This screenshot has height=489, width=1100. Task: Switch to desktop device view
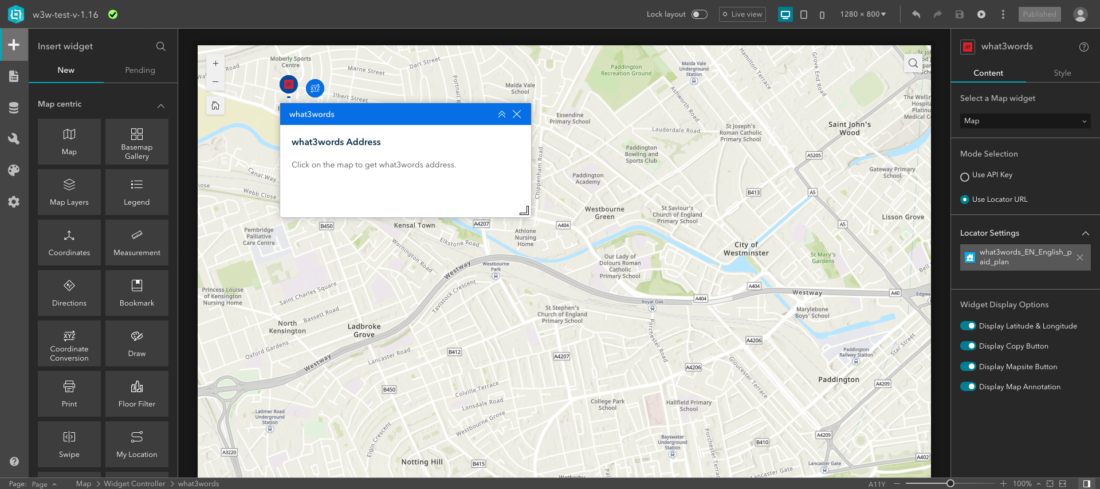click(x=785, y=14)
